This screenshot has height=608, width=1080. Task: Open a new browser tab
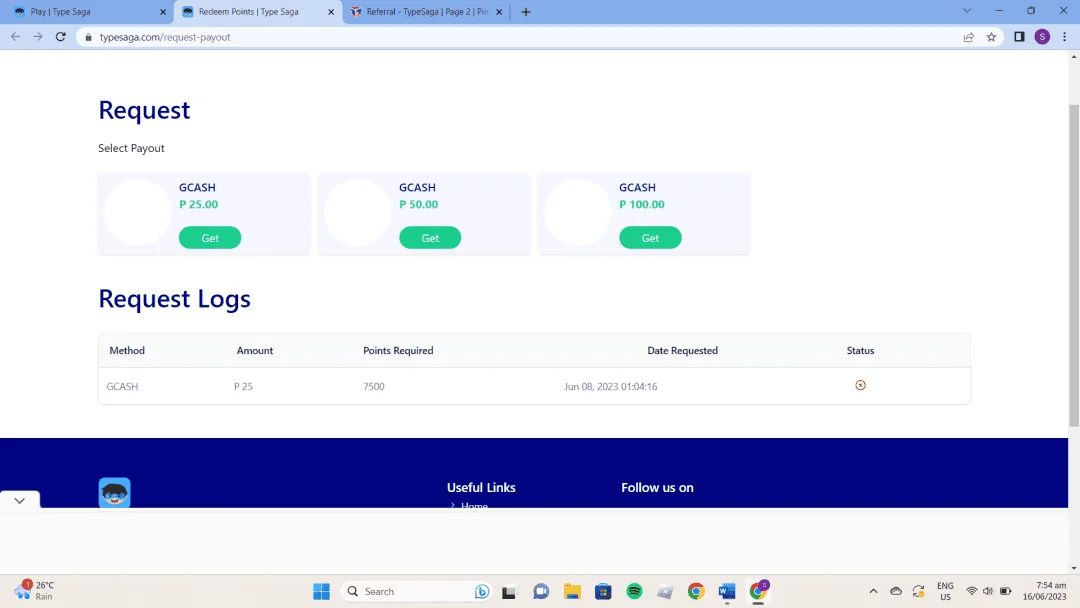[526, 12]
